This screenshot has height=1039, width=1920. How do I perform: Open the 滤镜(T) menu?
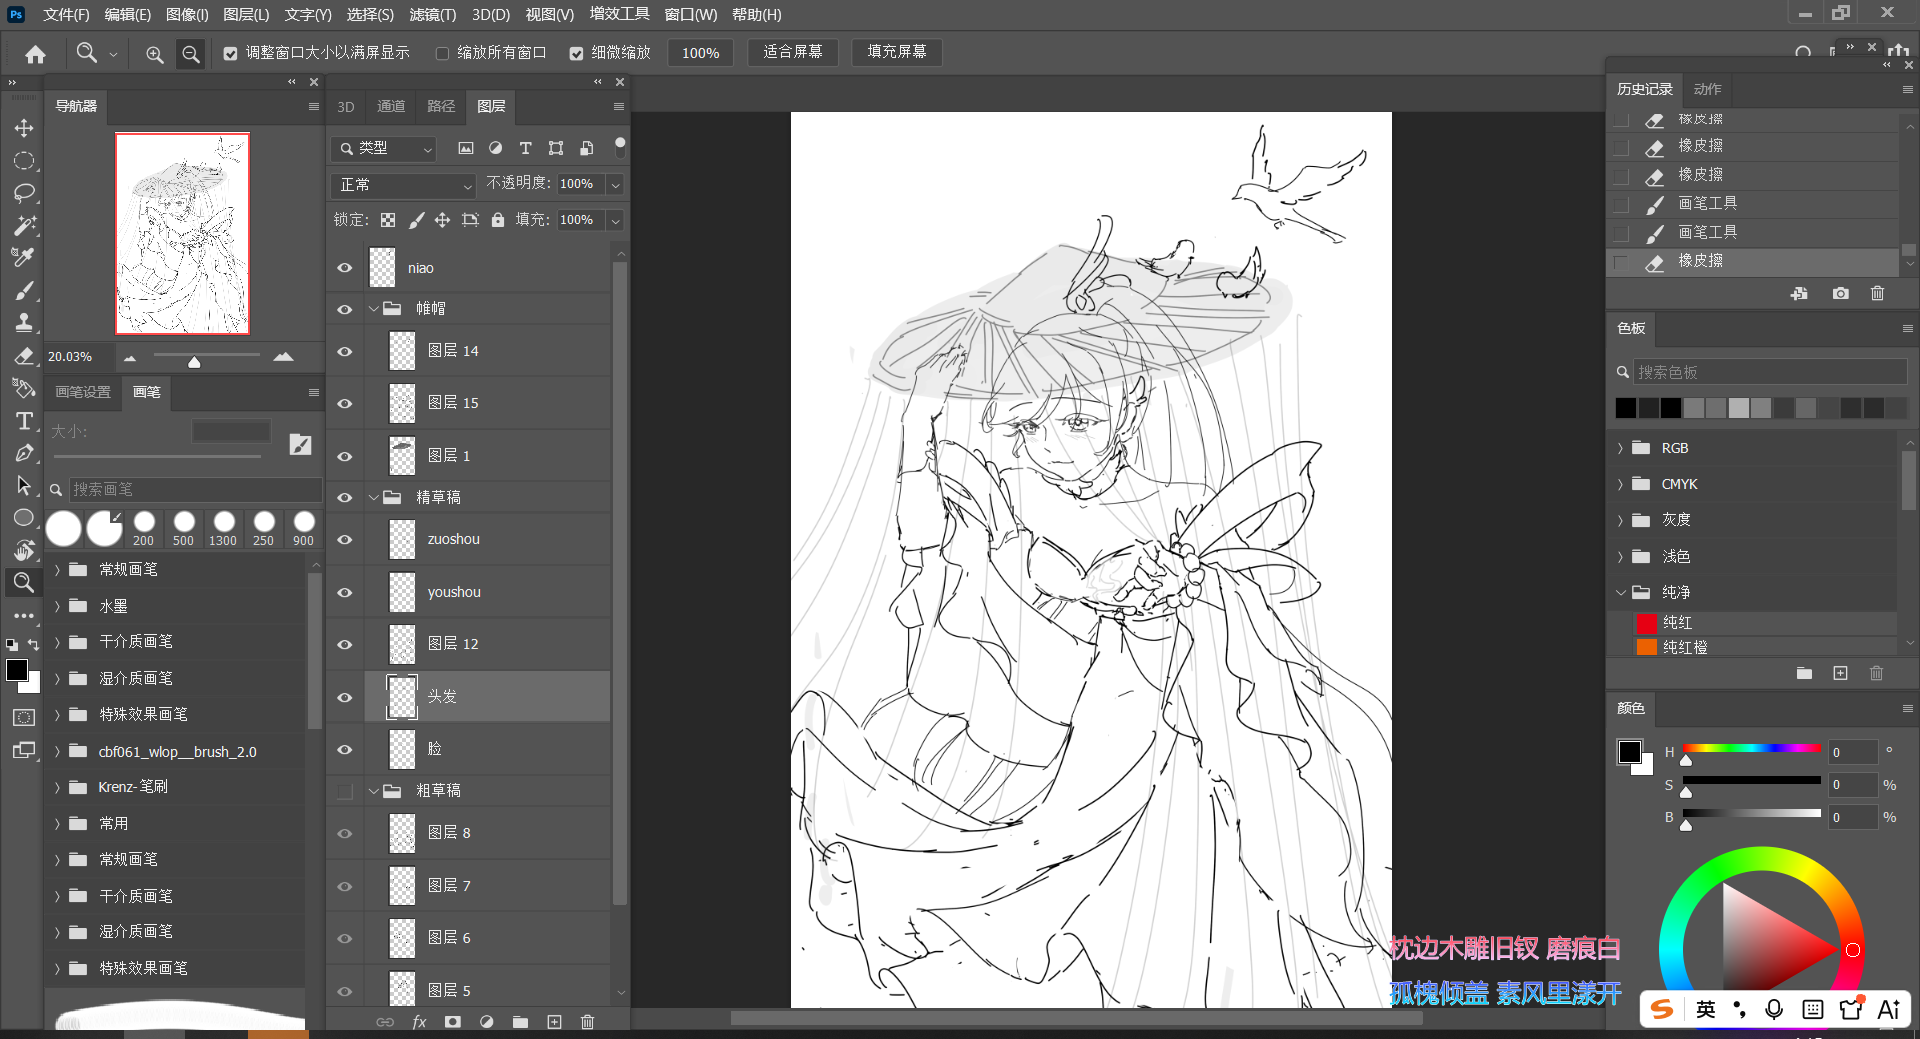(432, 15)
